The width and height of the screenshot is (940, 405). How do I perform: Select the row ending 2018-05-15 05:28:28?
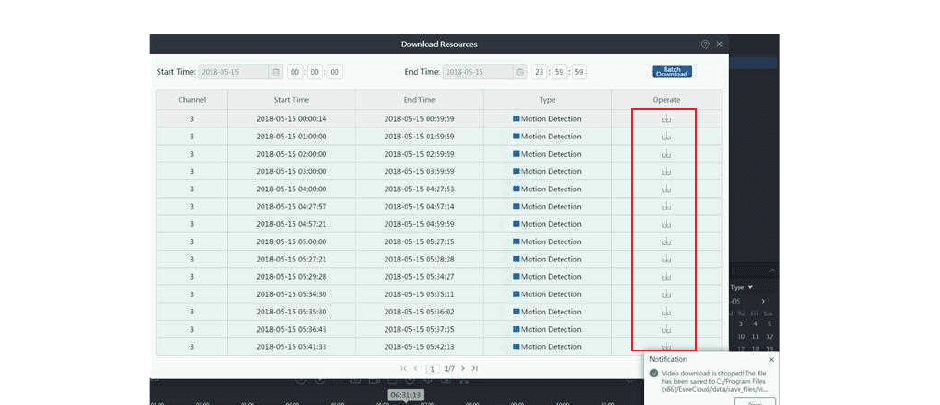pyautogui.click(x=439, y=259)
